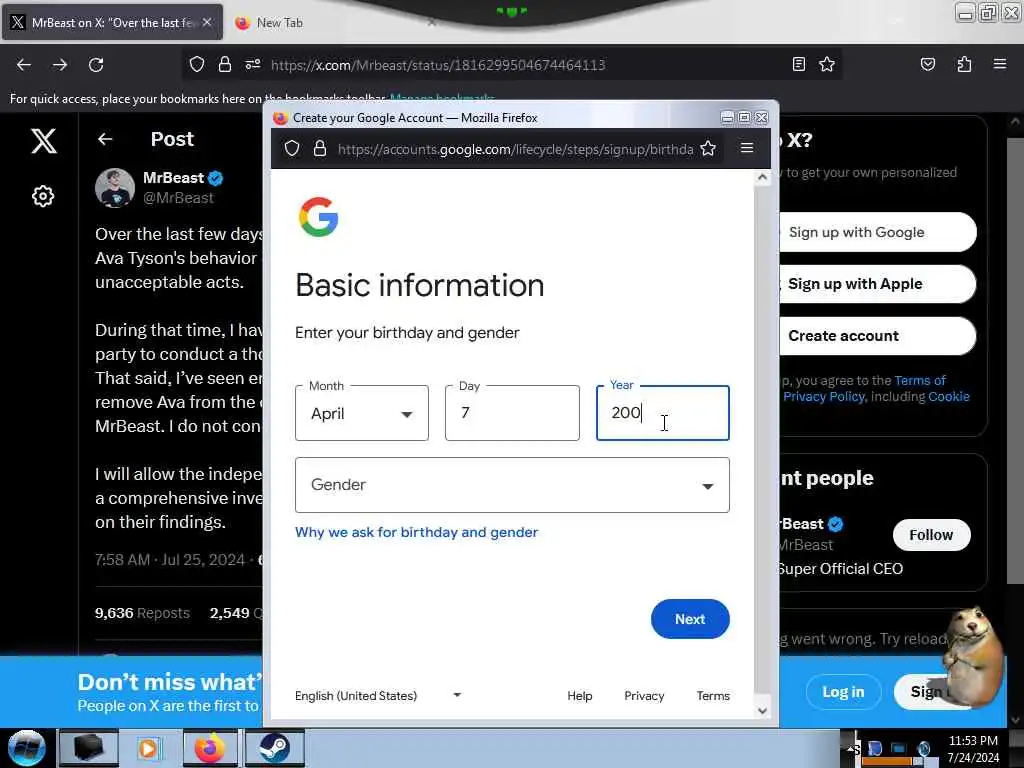Click the shield icon in Google popup address bar
The width and height of the screenshot is (1024, 768).
292,149
